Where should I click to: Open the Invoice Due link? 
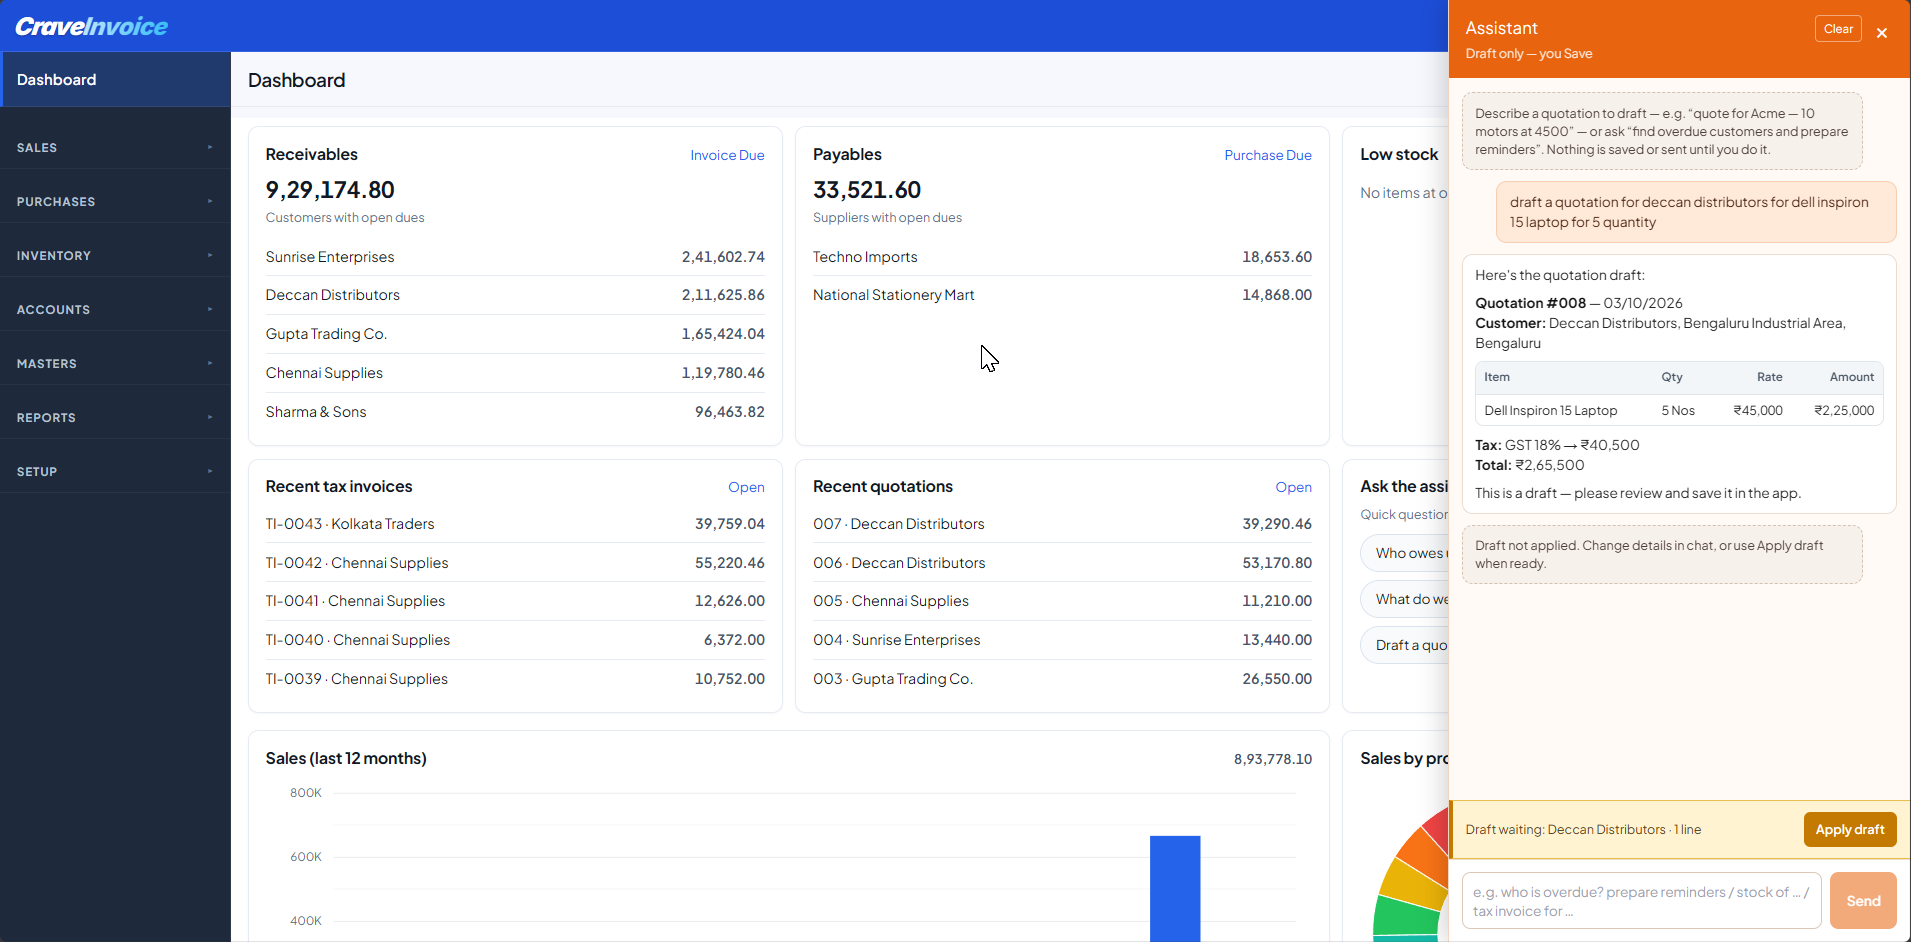click(727, 155)
